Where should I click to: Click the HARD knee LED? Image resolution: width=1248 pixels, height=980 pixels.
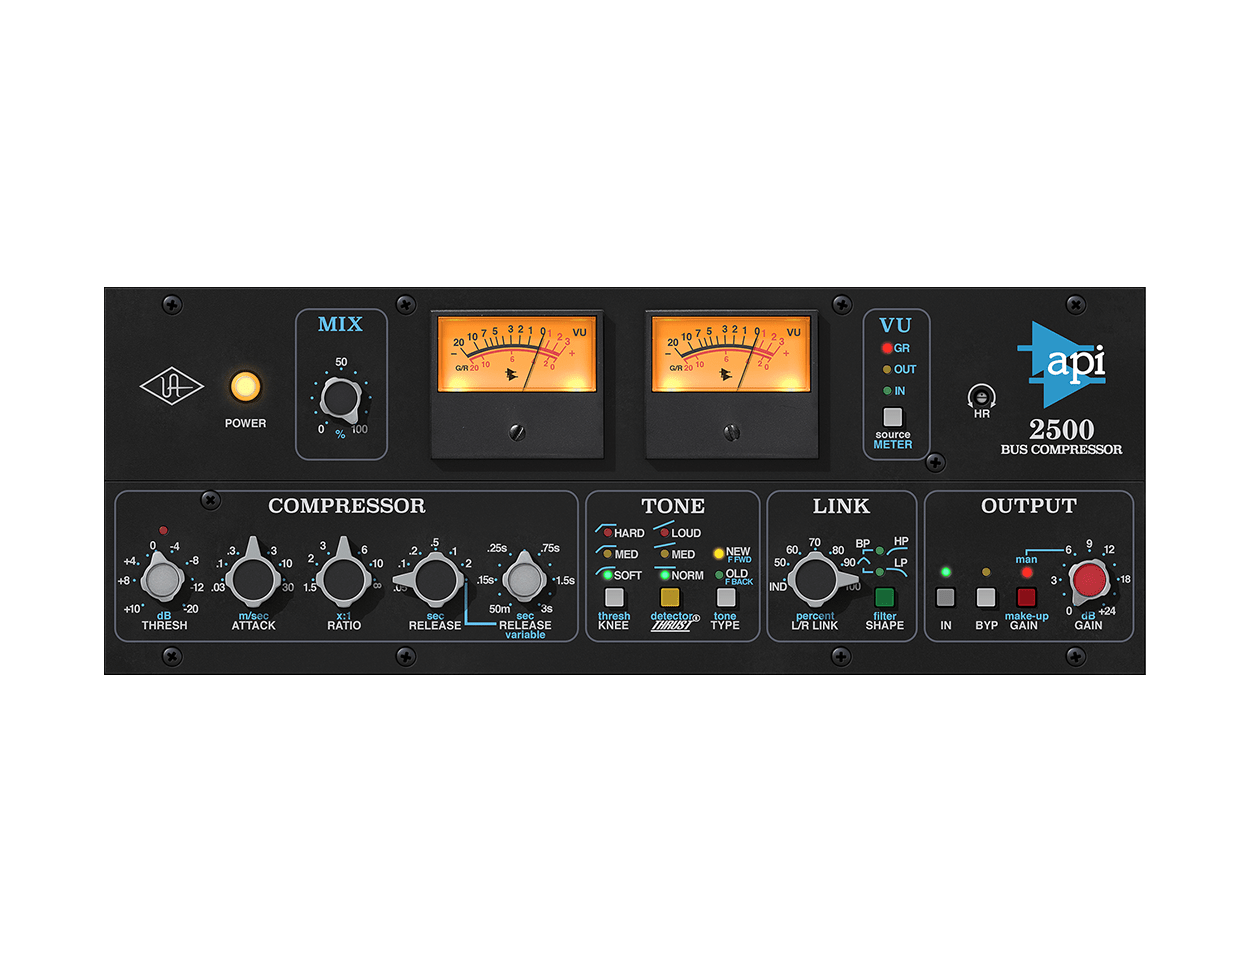(x=607, y=533)
